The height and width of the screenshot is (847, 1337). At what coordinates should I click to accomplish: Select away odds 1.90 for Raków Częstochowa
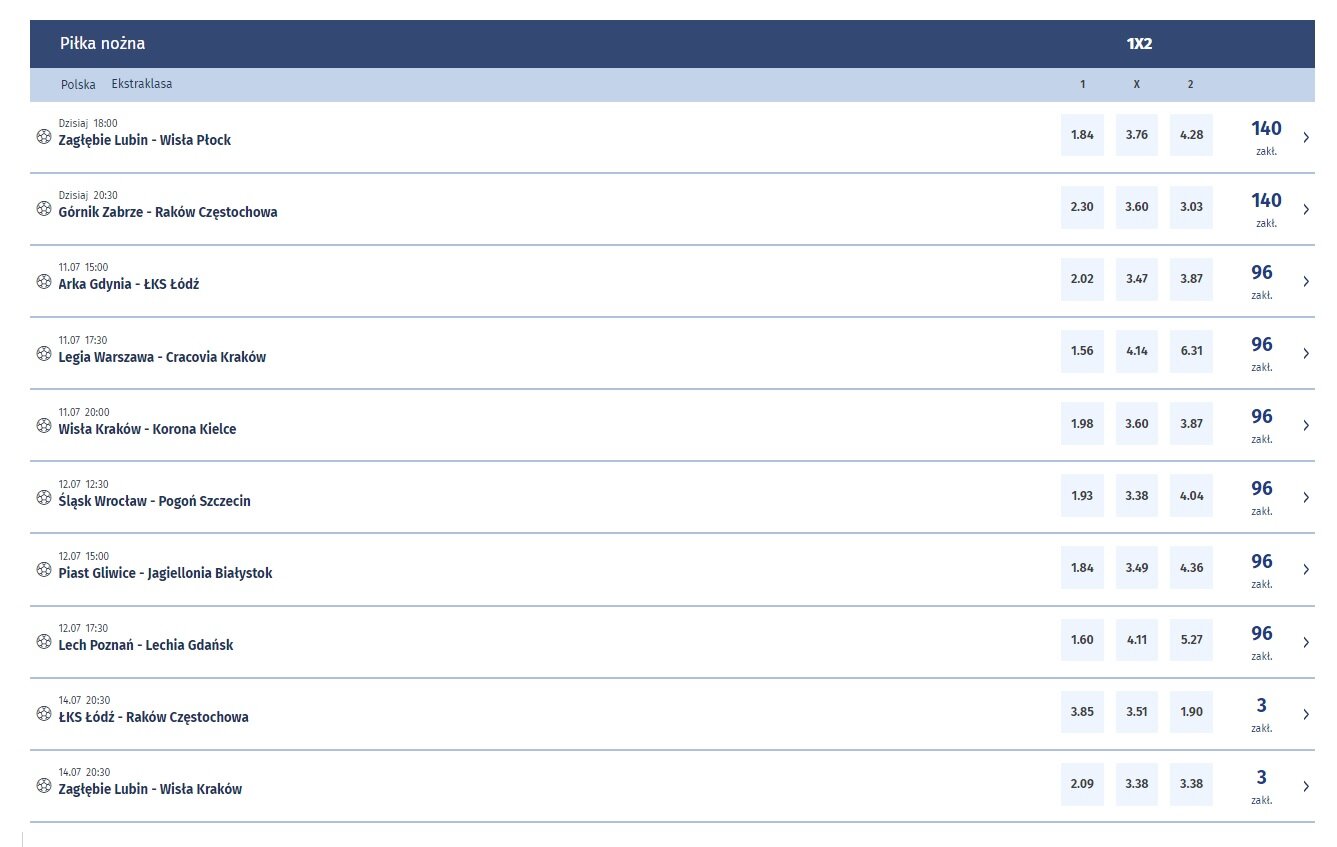point(1191,712)
